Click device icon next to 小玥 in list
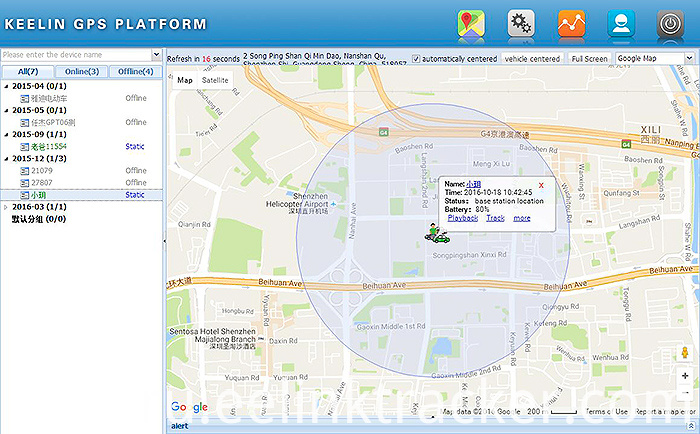 [25, 195]
